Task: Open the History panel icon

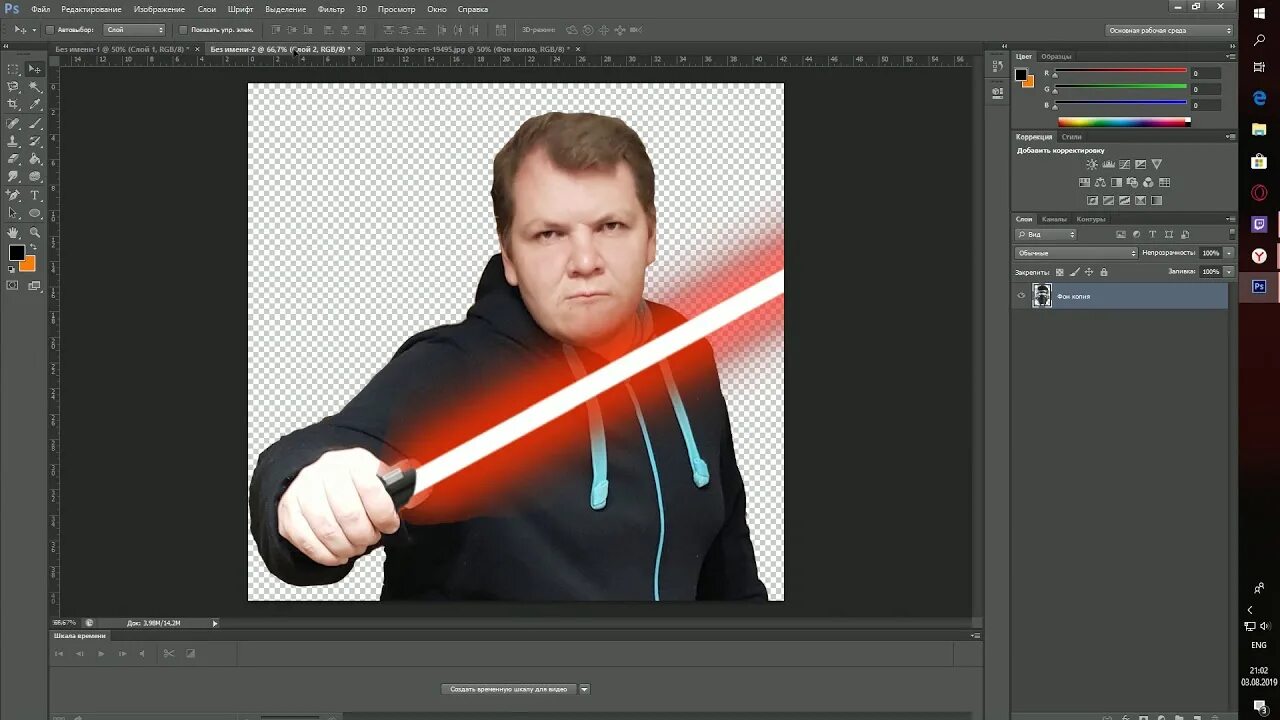Action: coord(997,65)
